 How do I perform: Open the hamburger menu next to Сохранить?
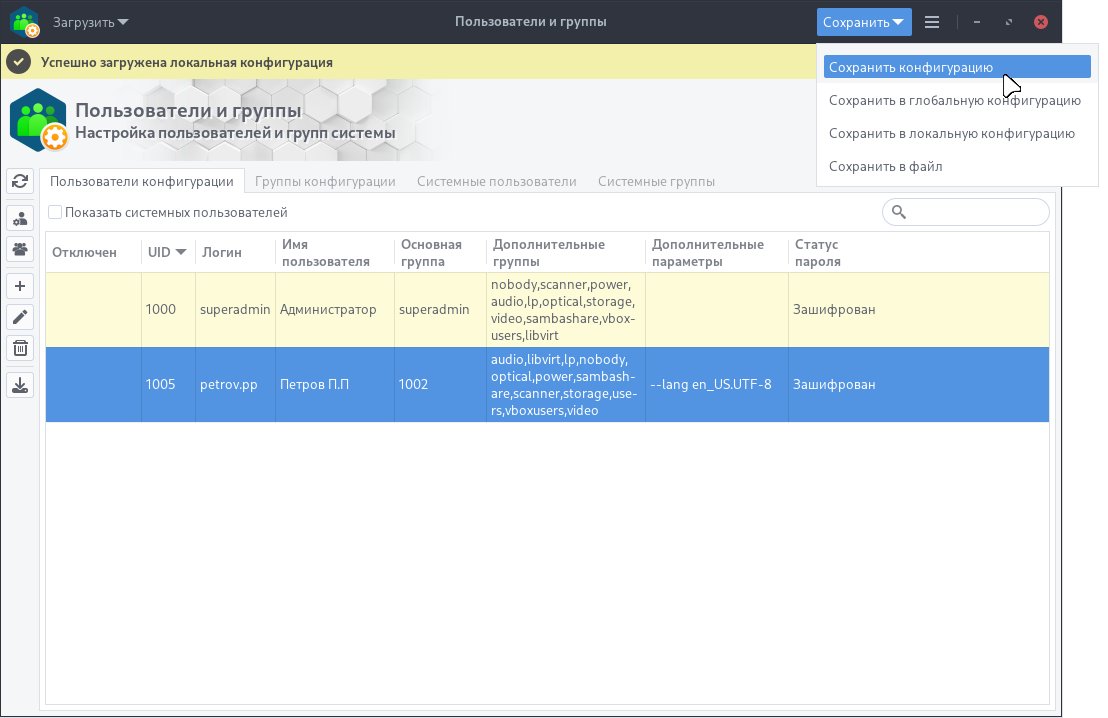pos(932,21)
